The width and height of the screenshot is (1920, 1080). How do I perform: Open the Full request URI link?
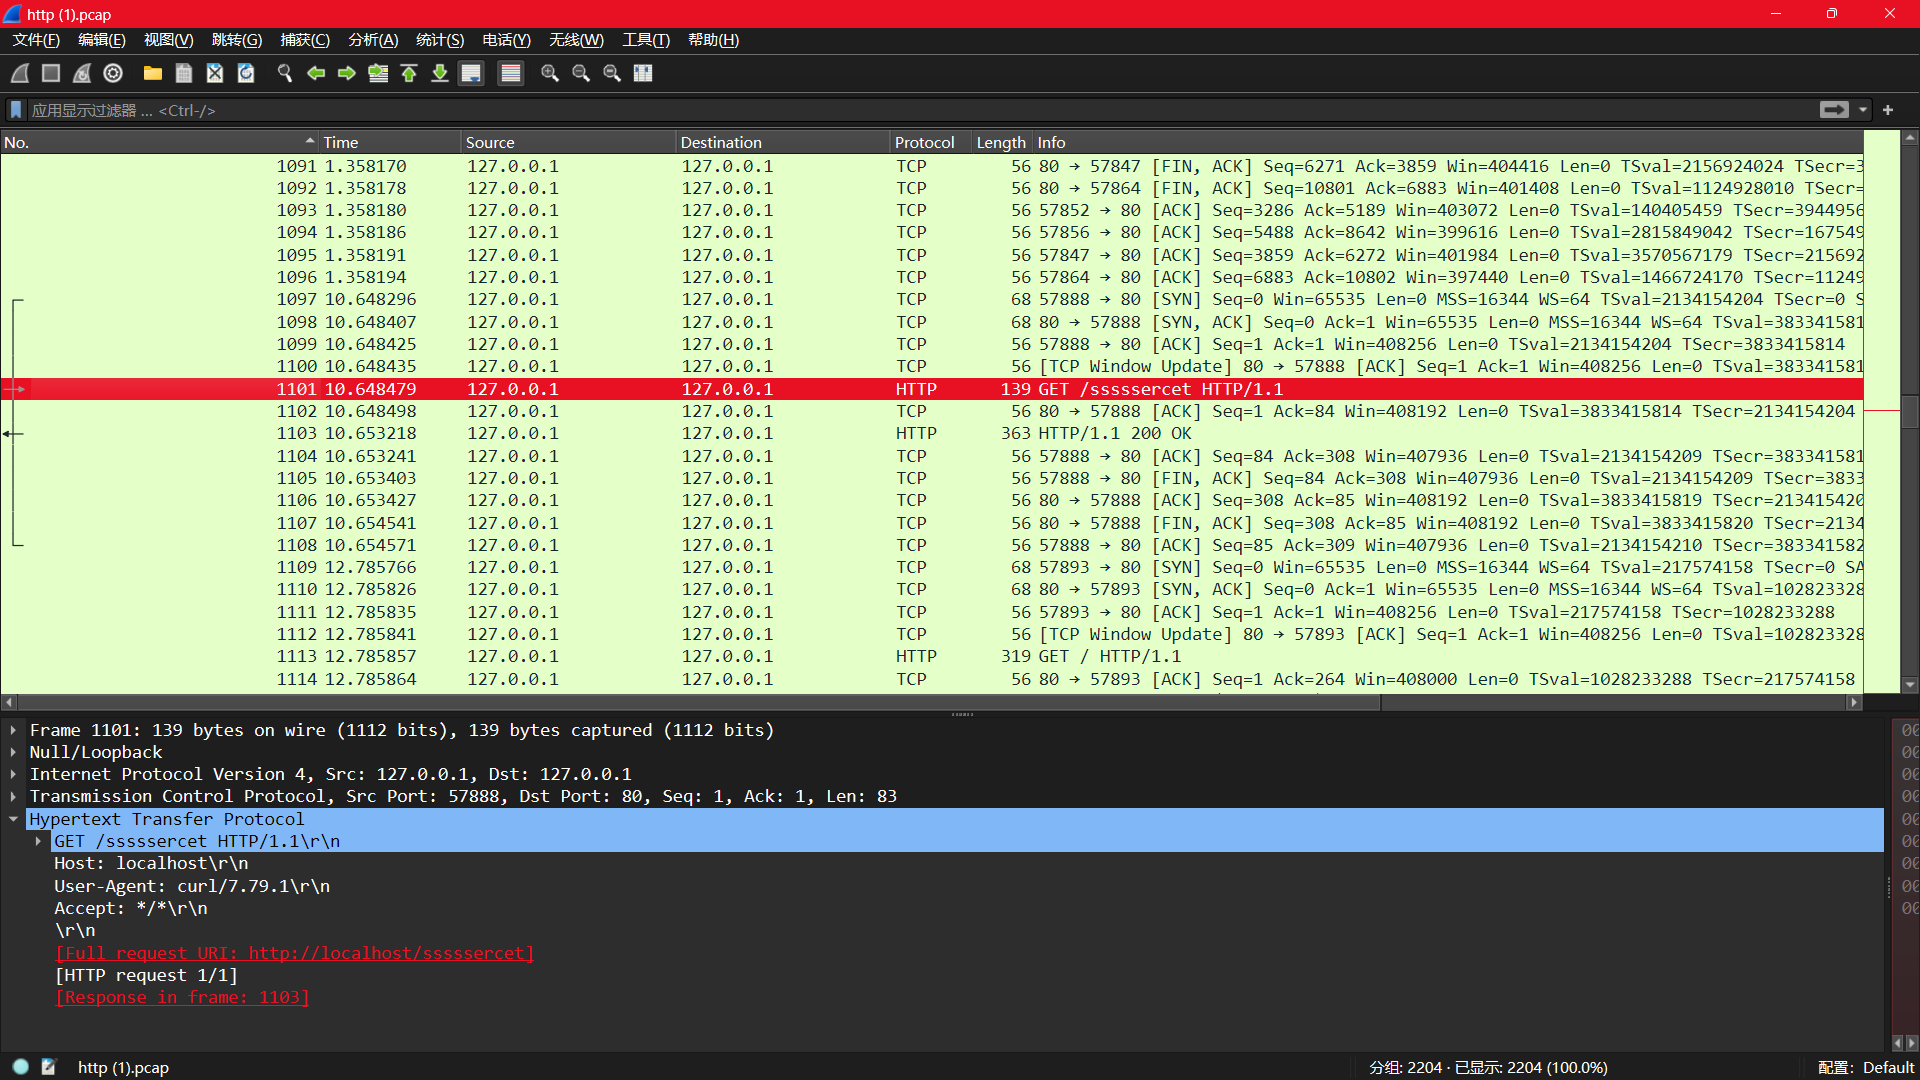[x=295, y=953]
